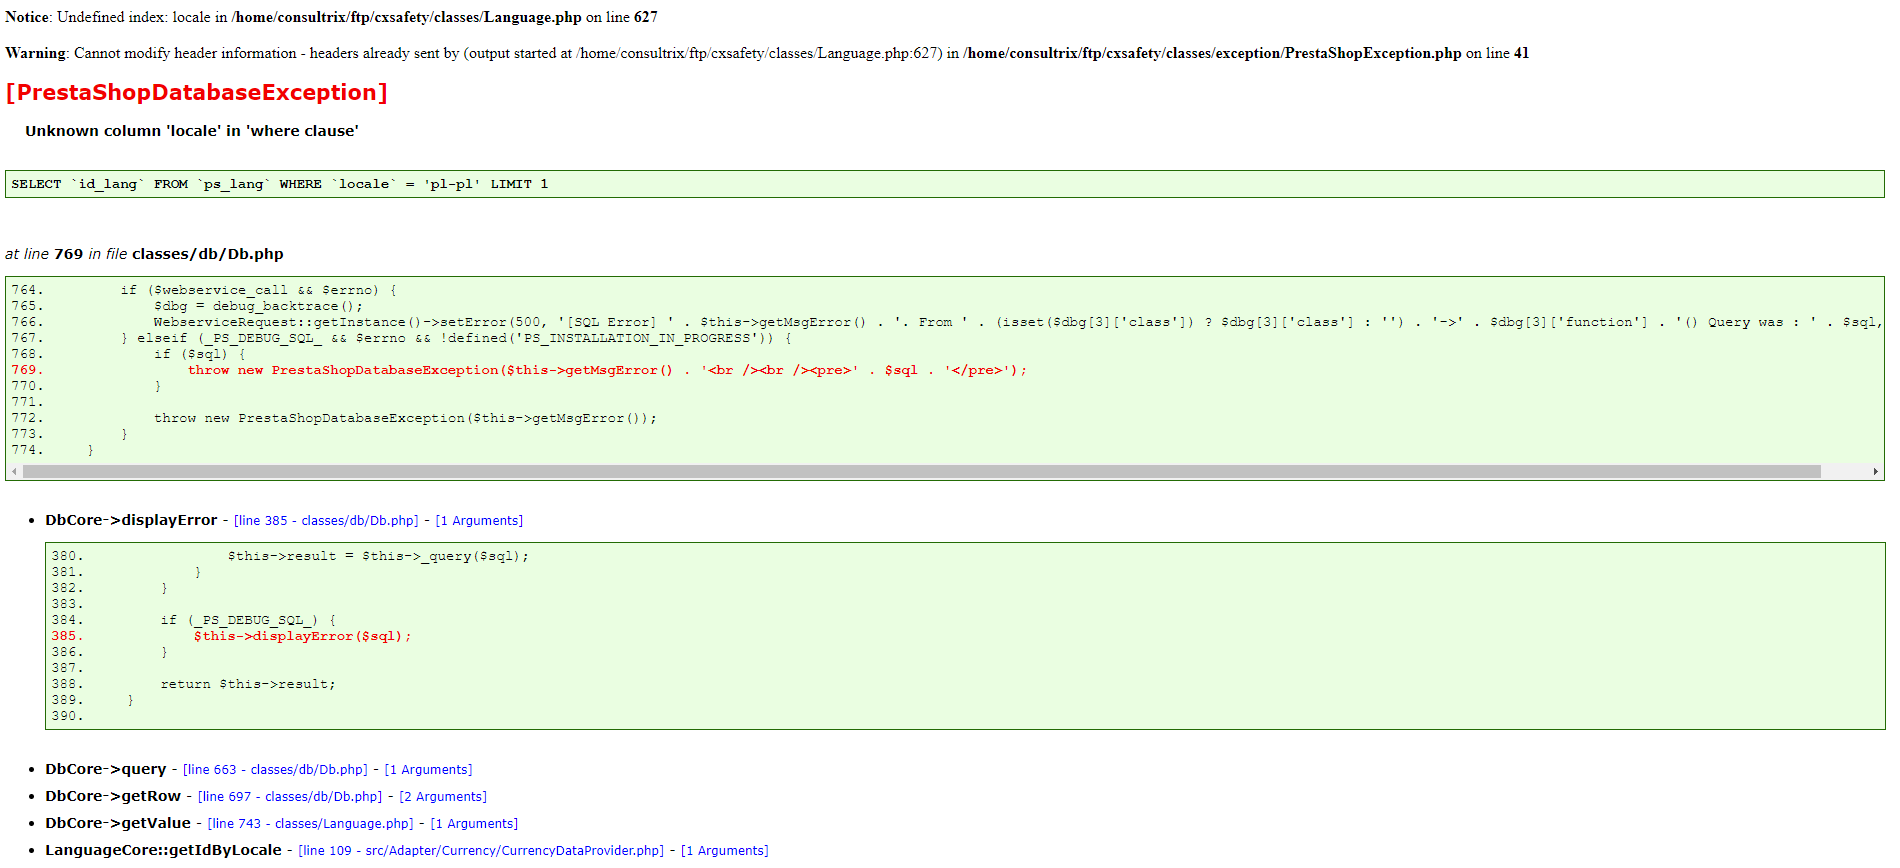Click the line 772 throw statement

pos(405,418)
